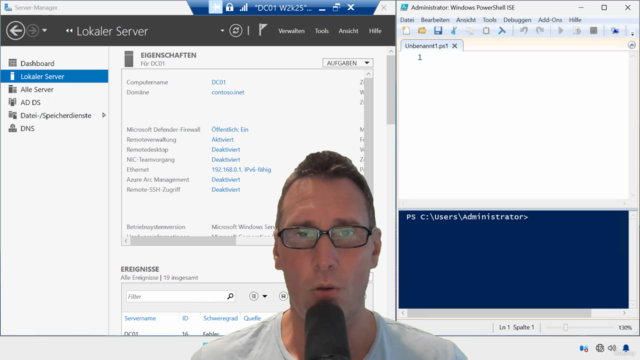Open the AUFGABEN dropdown
640x360 pixels.
point(347,63)
